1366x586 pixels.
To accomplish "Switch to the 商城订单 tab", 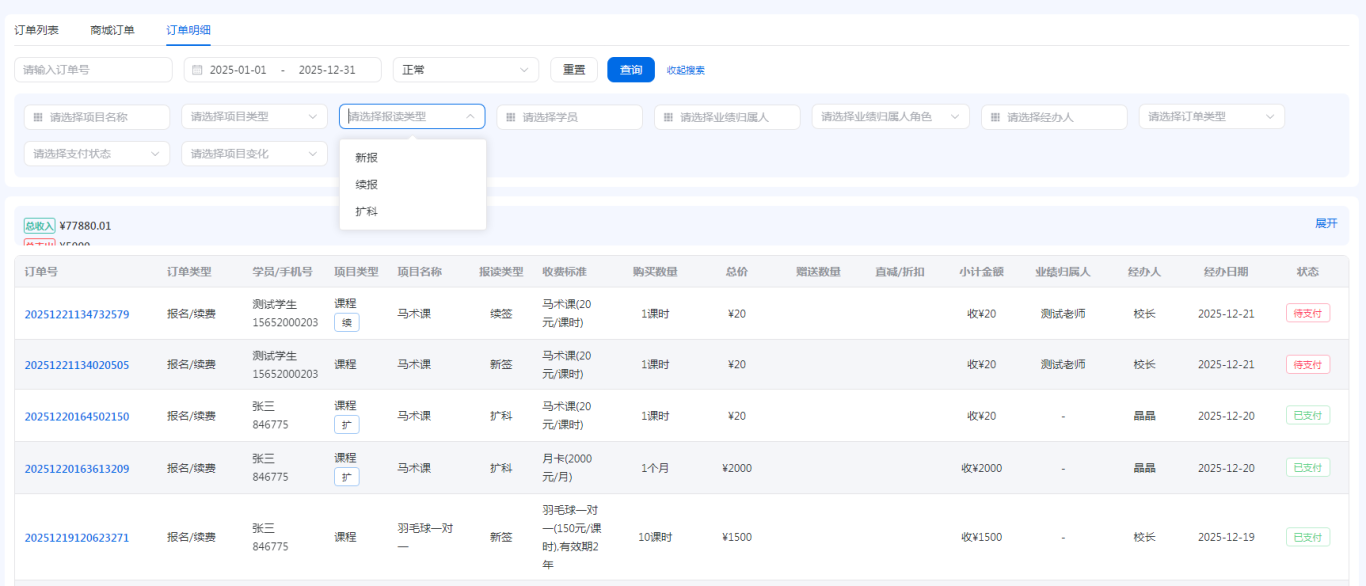I will pyautogui.click(x=112, y=30).
